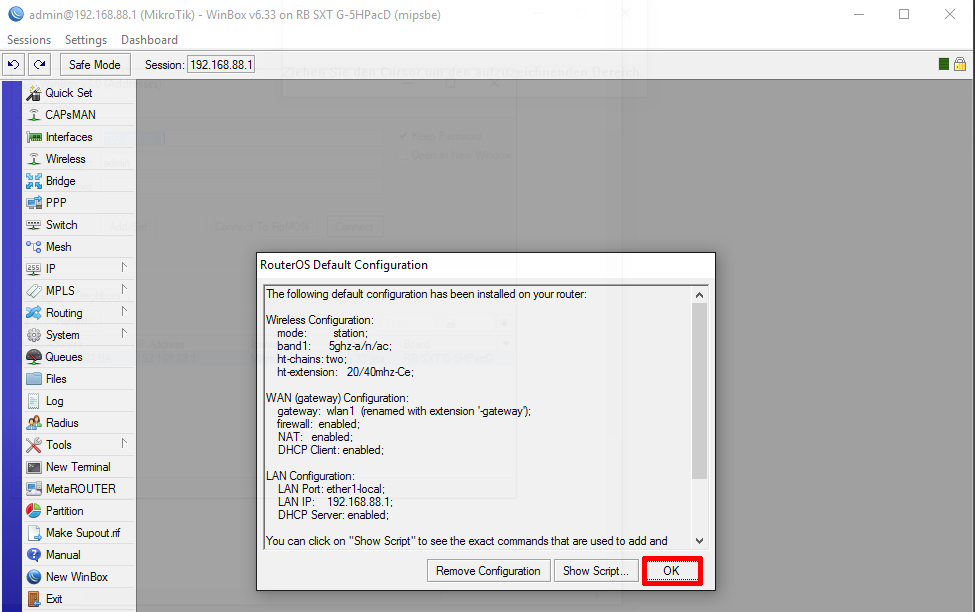The width and height of the screenshot is (975, 612).
Task: Open the CAPsMAN menu icon
Action: coord(34,115)
